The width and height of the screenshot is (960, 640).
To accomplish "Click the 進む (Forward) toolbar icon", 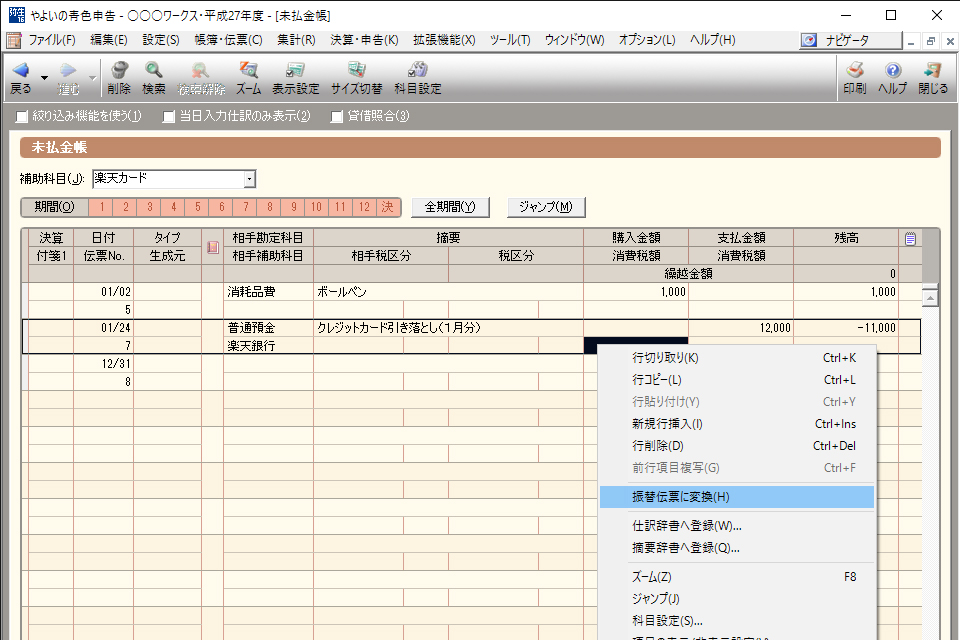I will point(68,78).
